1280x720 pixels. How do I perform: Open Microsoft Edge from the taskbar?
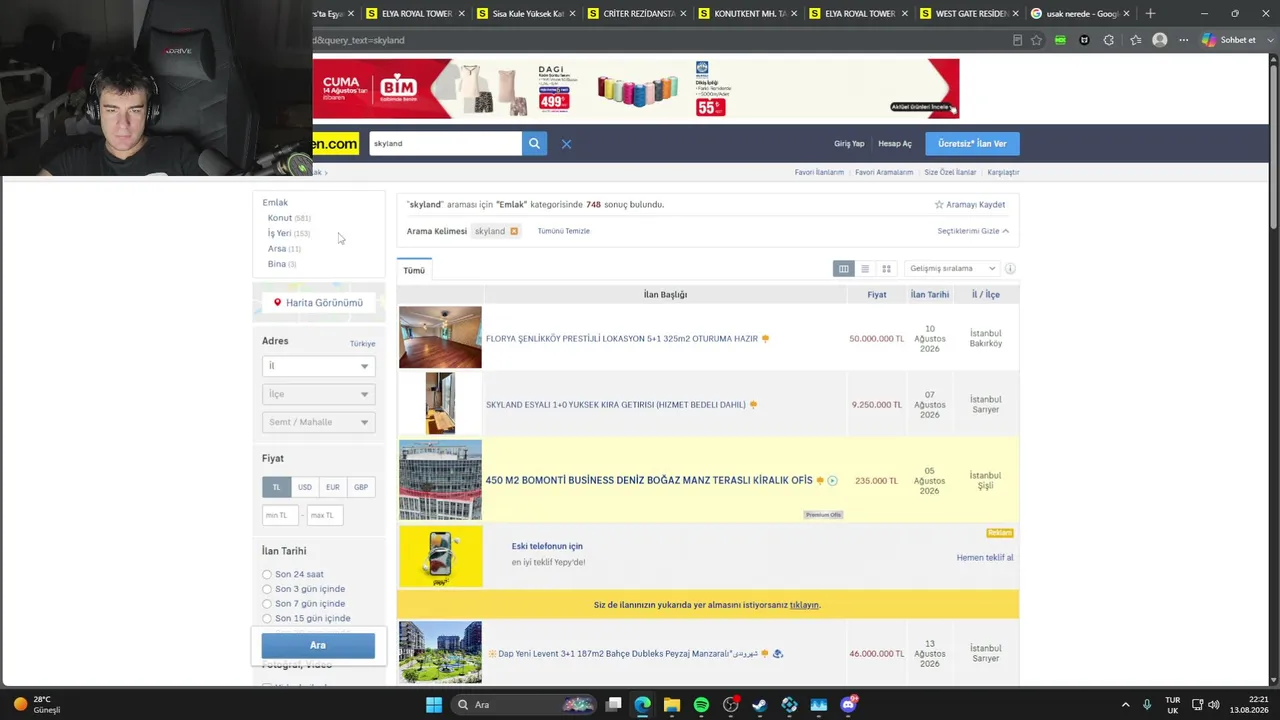[x=642, y=705]
